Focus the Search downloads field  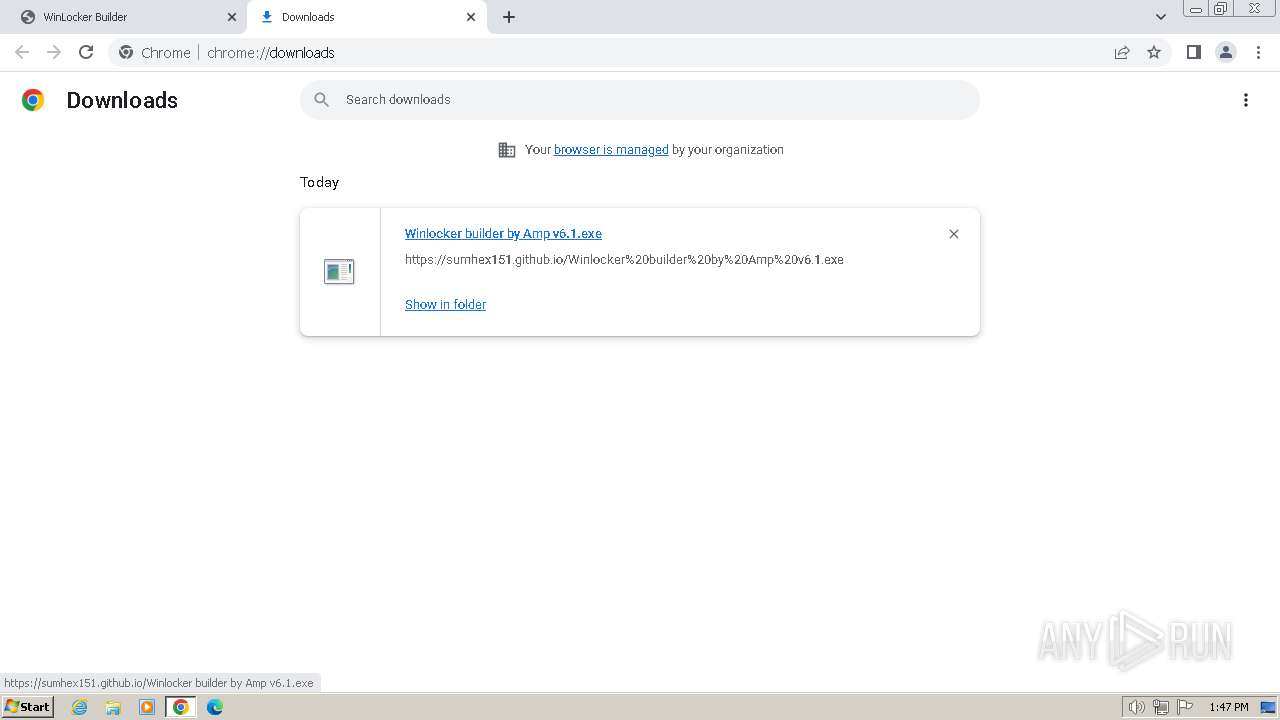640,100
